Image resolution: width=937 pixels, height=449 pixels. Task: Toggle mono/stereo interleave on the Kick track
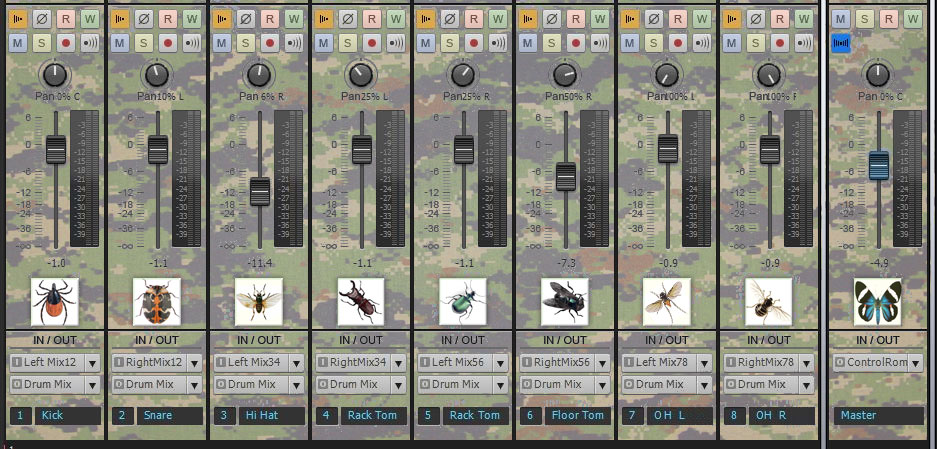pos(18,18)
